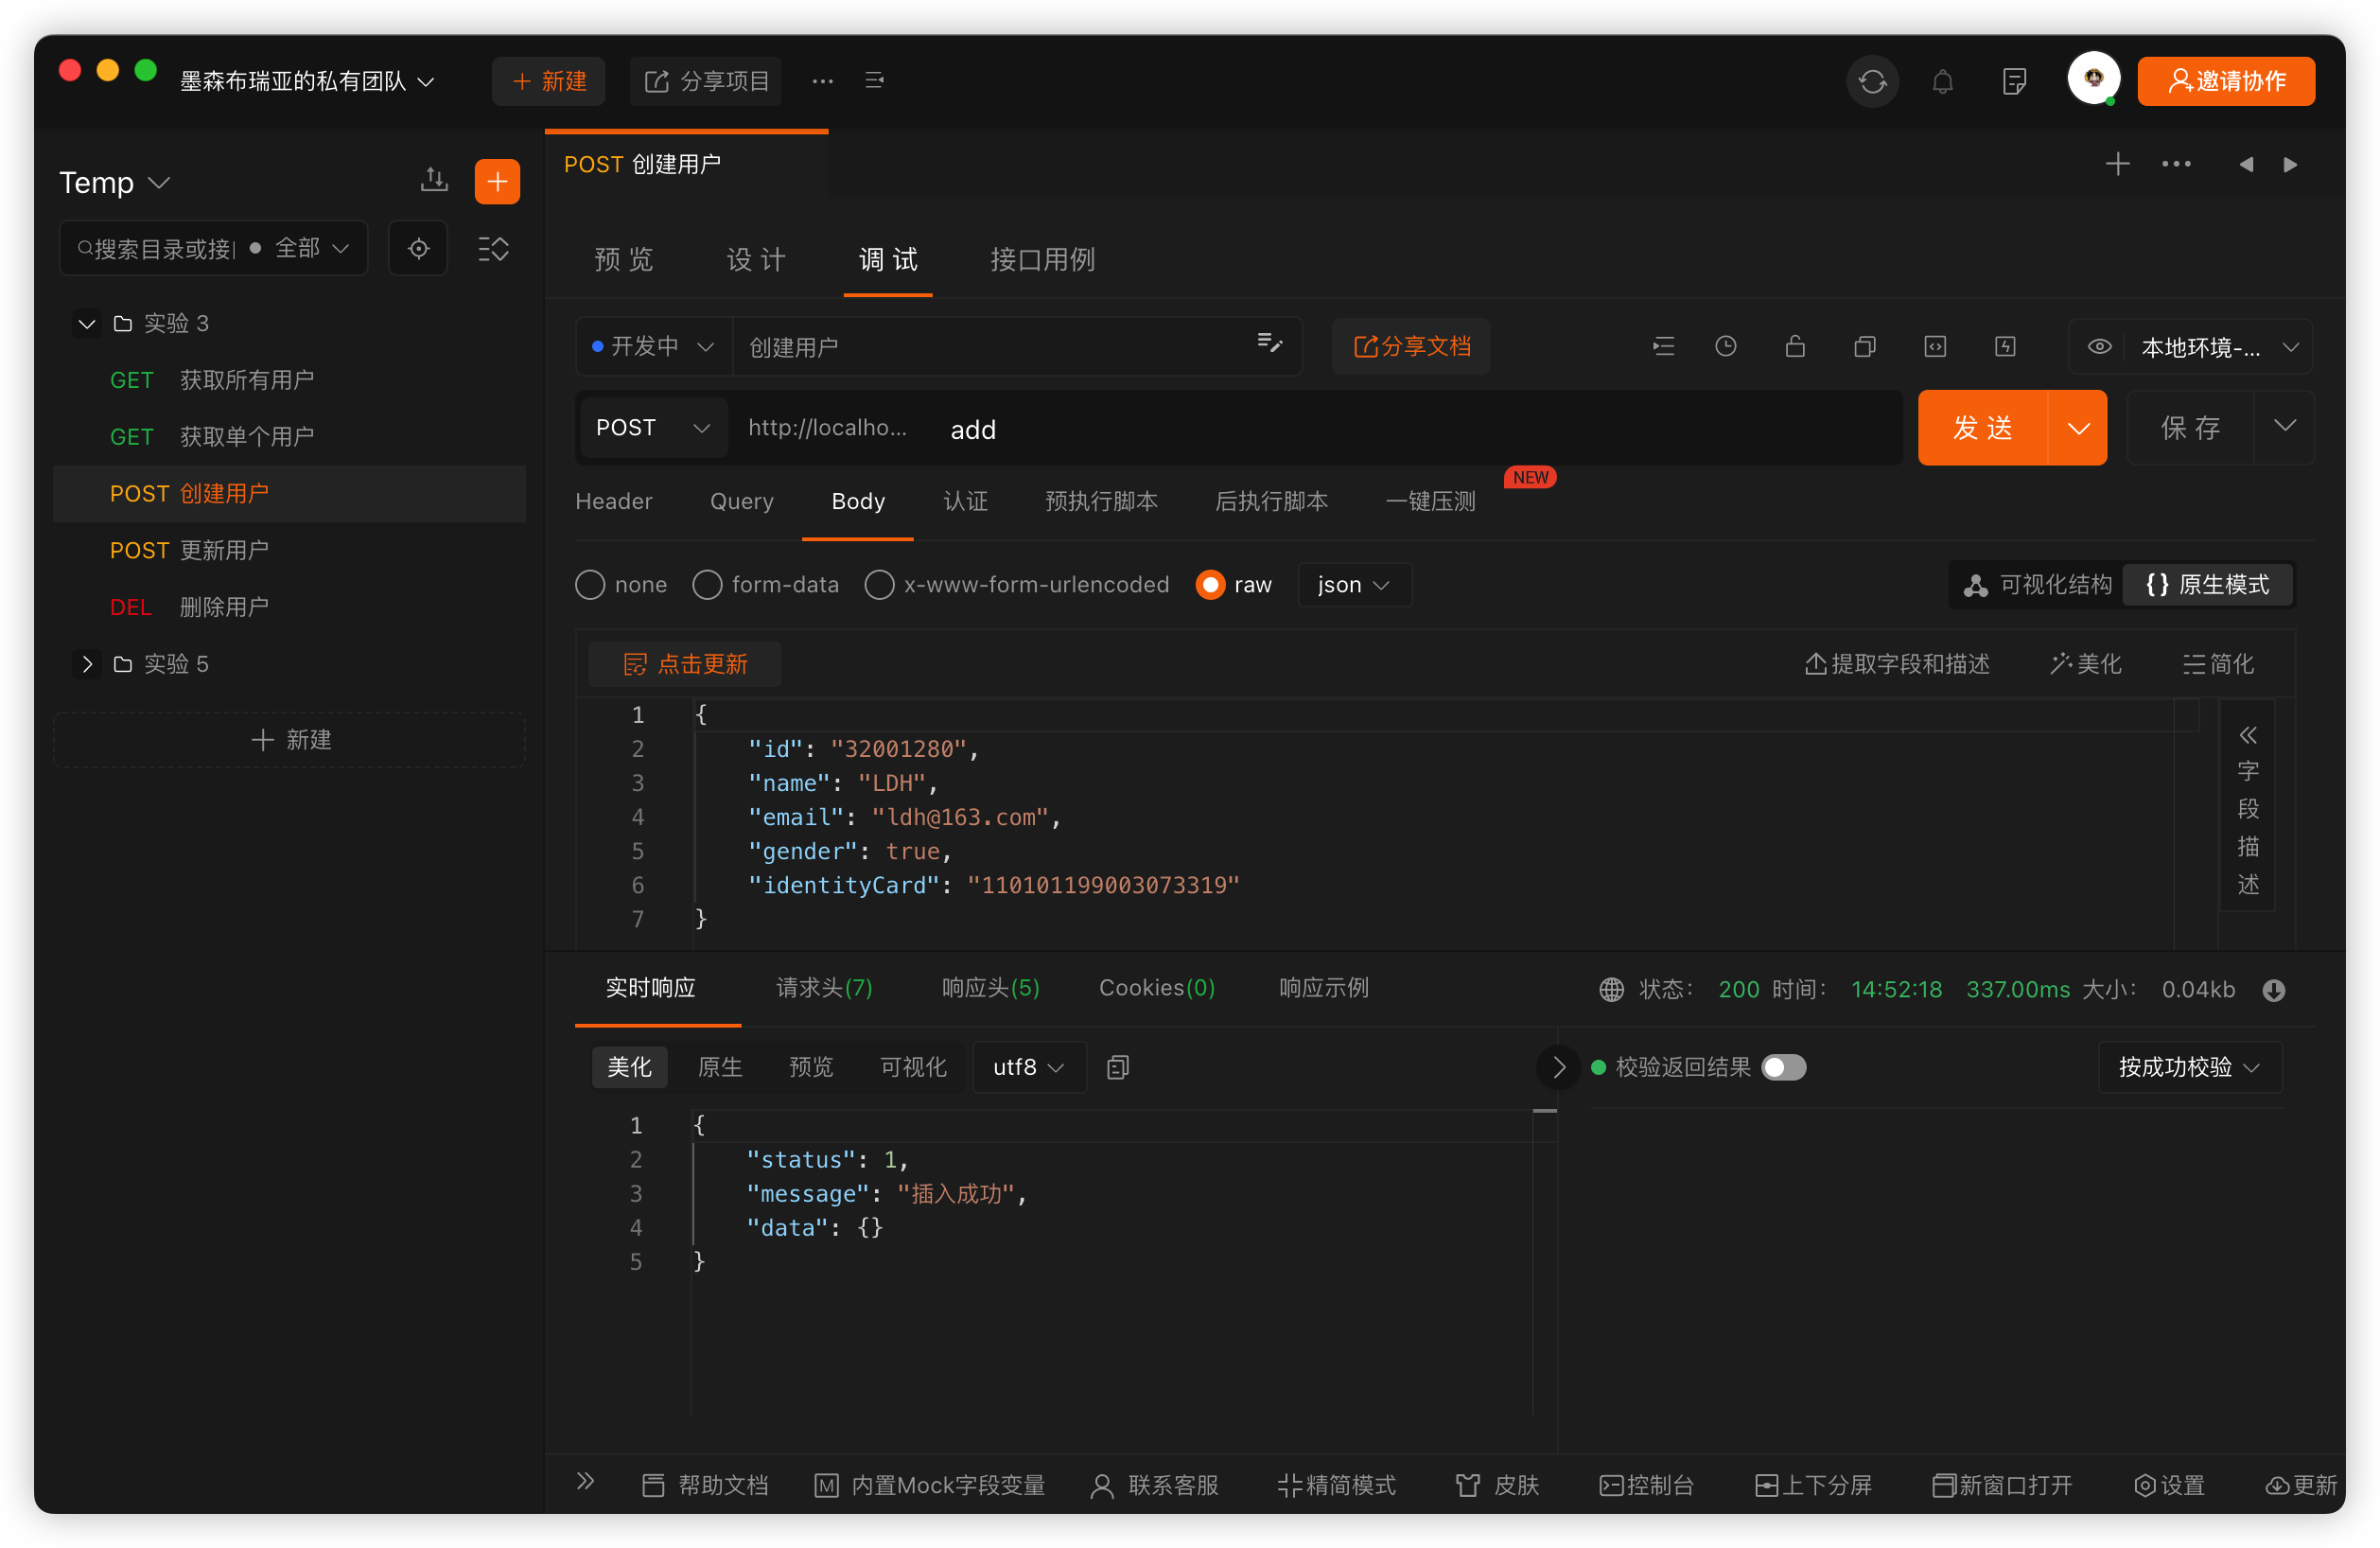Screen dimensions: 2380x1548
Task: Click the history clock icon
Action: (x=1725, y=346)
